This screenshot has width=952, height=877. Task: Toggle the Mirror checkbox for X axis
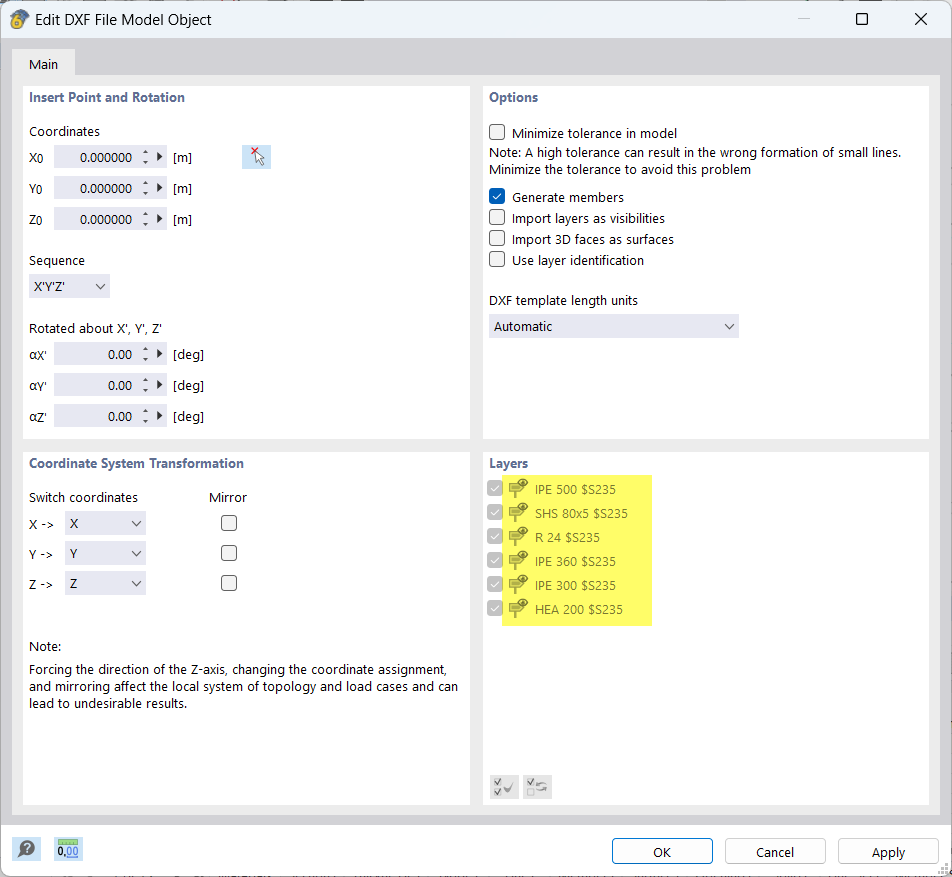tap(229, 523)
